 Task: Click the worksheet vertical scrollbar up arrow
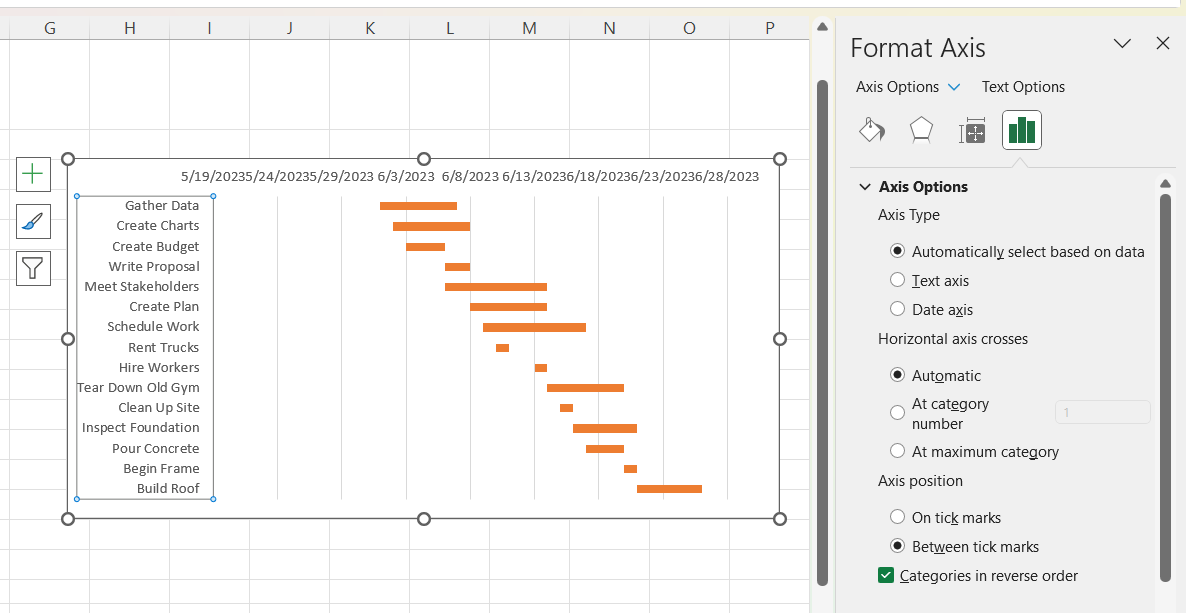coord(822,27)
